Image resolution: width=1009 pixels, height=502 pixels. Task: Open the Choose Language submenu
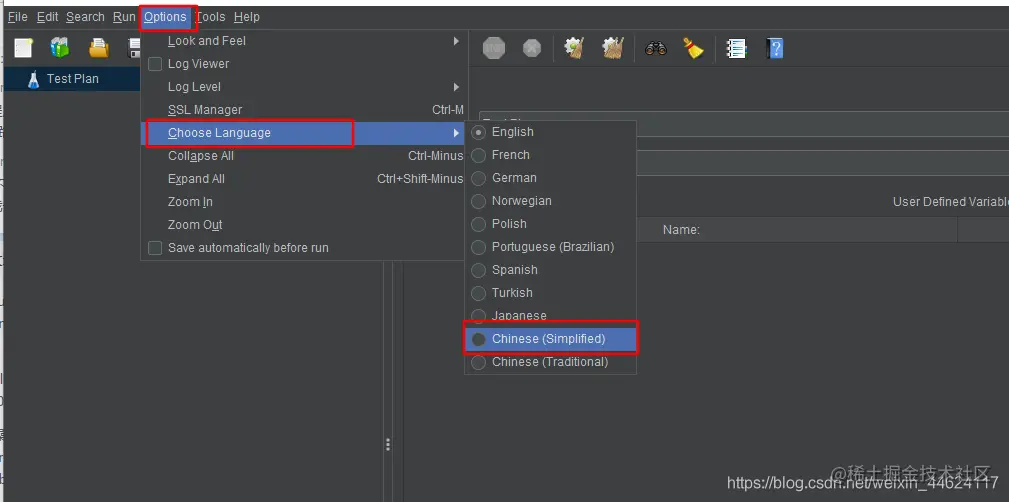tap(302, 133)
